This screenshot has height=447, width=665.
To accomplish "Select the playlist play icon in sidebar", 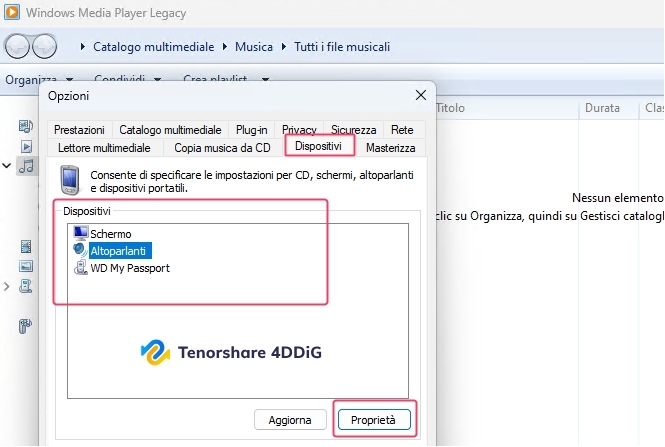I will [26, 146].
